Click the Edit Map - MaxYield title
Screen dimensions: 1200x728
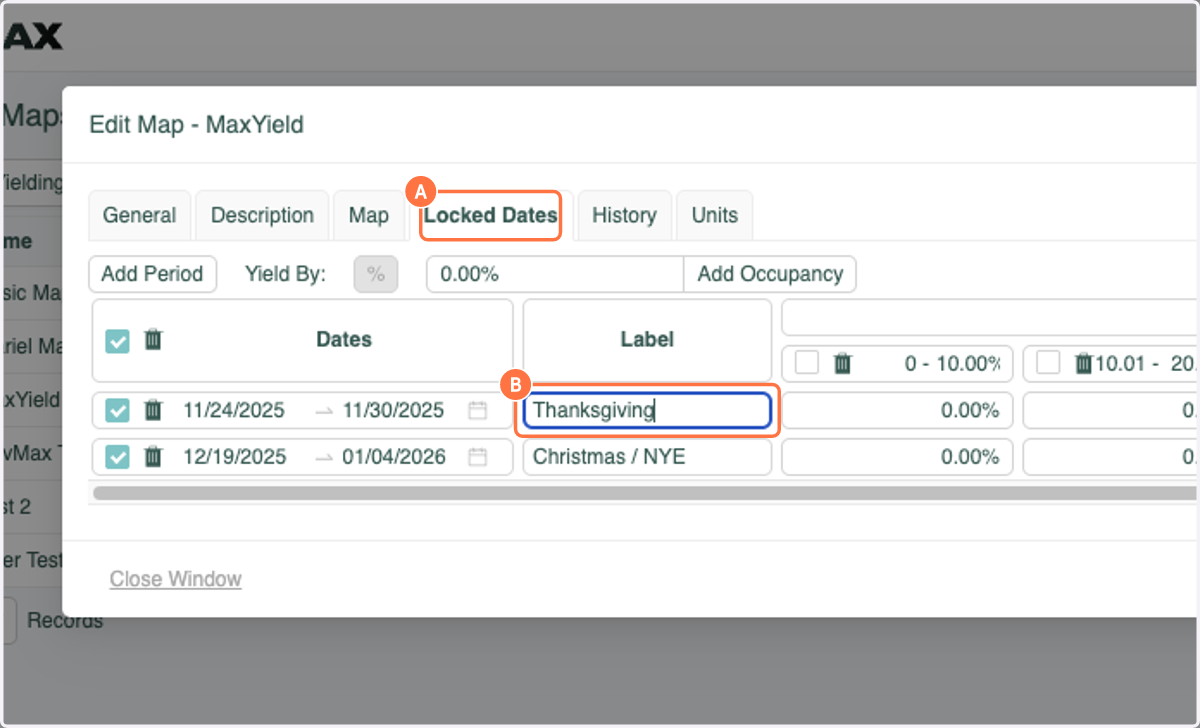[196, 125]
